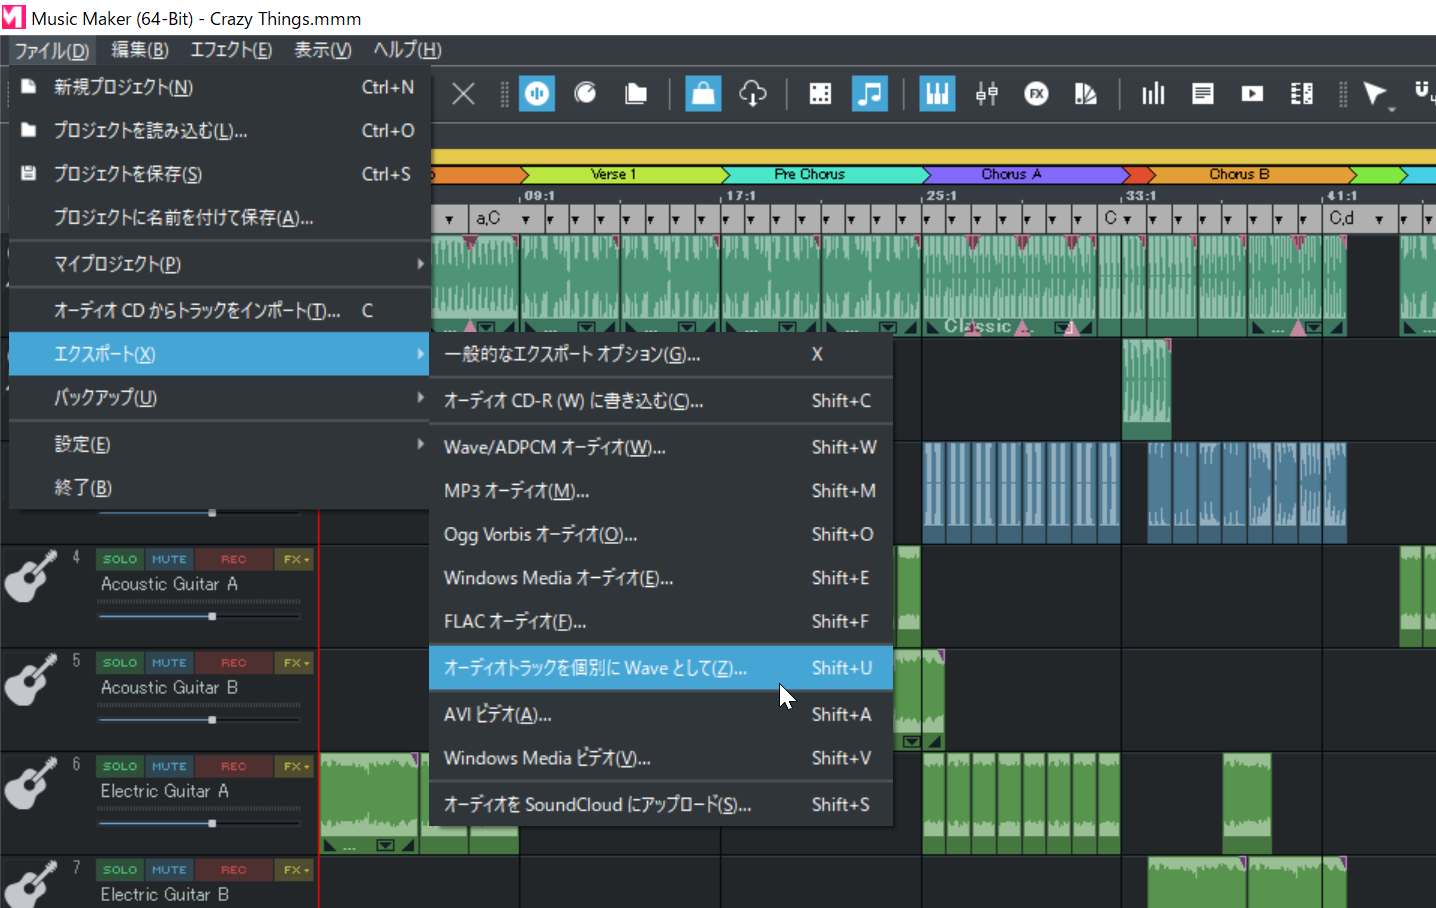Viewport: 1436px width, 908px height.
Task: Open the エフェクト(E) menu
Action: 231,50
